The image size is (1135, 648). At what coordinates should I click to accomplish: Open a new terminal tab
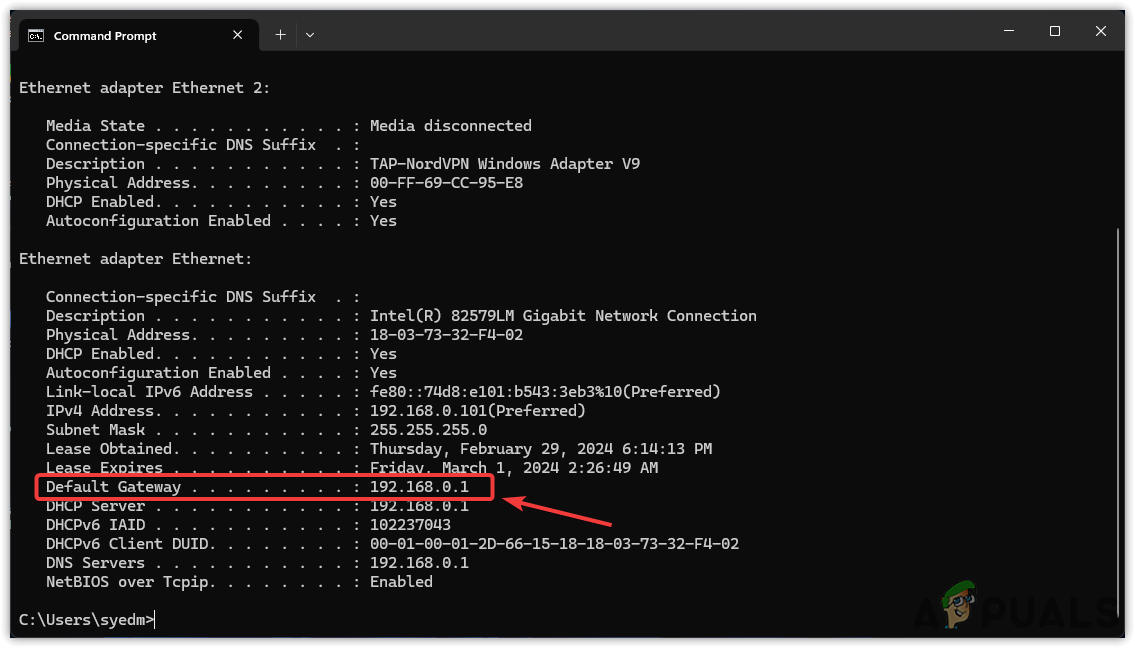(x=281, y=35)
